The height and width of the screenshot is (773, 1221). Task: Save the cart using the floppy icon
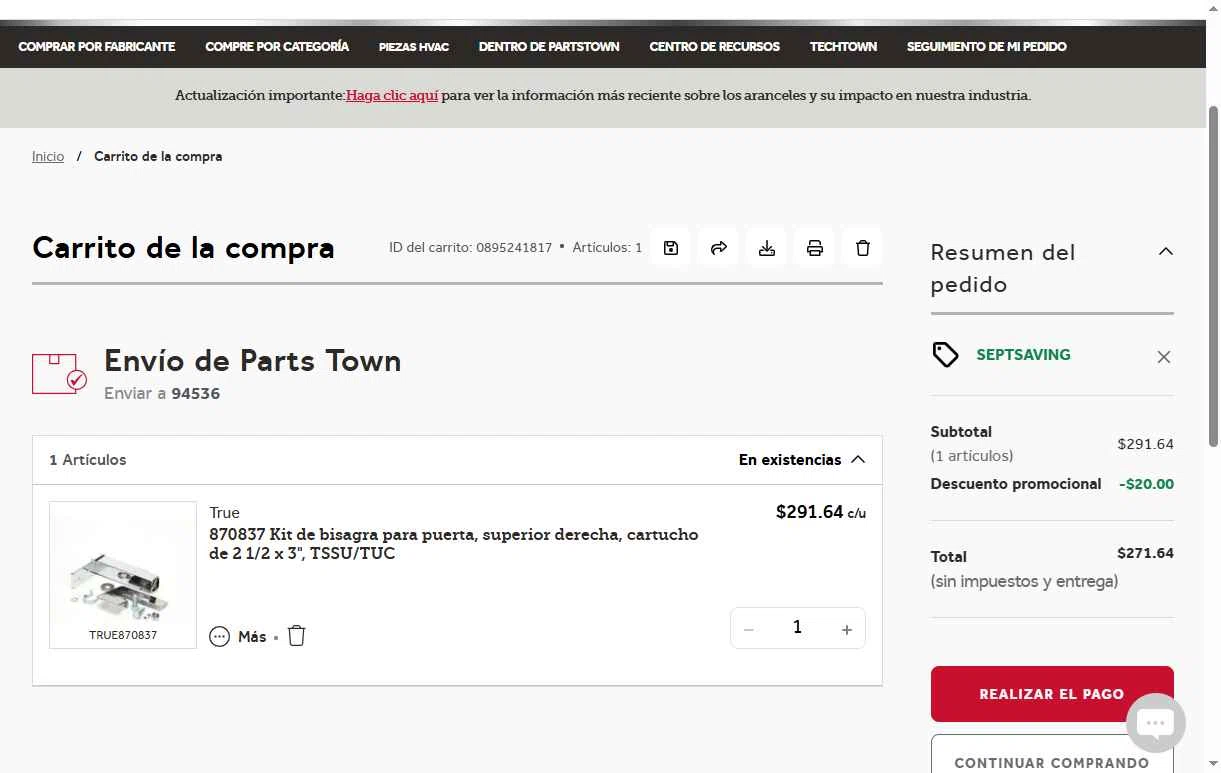671,247
